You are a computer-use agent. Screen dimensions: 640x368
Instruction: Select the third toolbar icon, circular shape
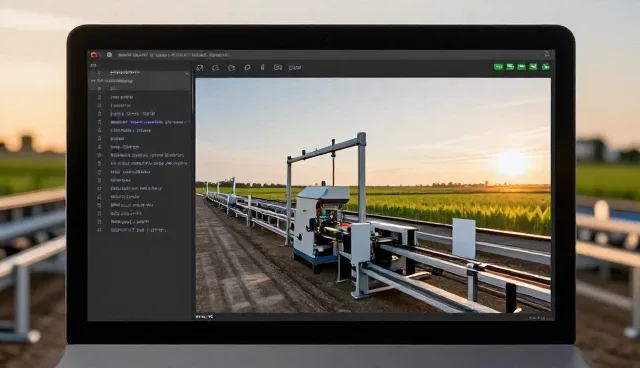coord(231,68)
